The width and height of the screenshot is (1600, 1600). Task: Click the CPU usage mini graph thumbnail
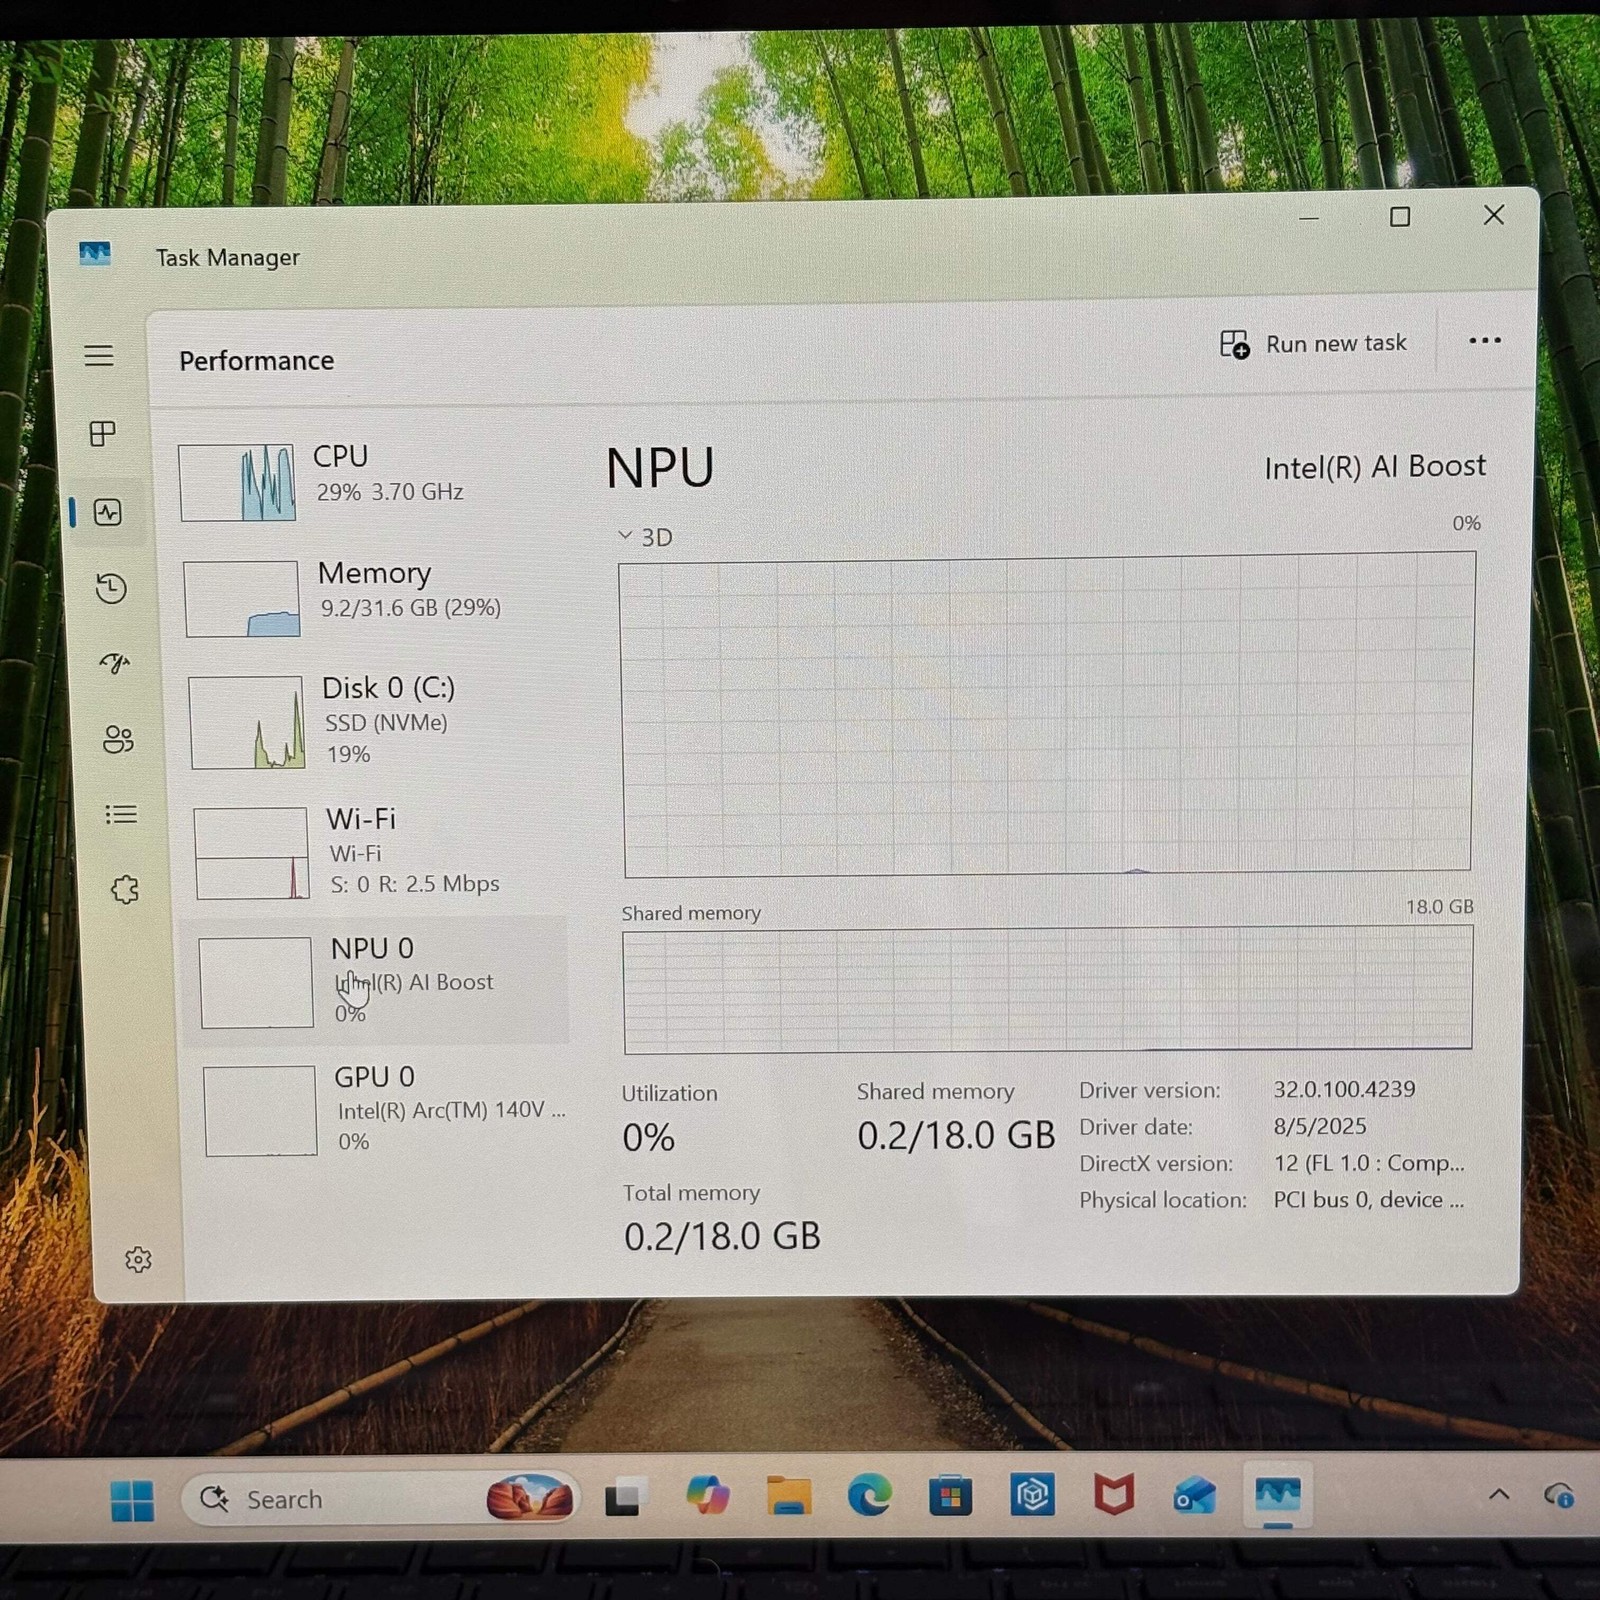[237, 483]
